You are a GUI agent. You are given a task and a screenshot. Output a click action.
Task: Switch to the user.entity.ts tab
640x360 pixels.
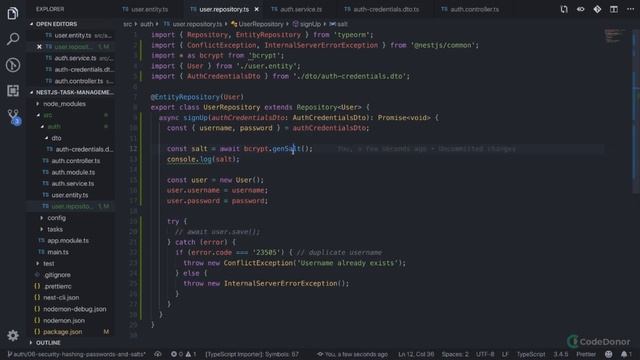click(145, 9)
